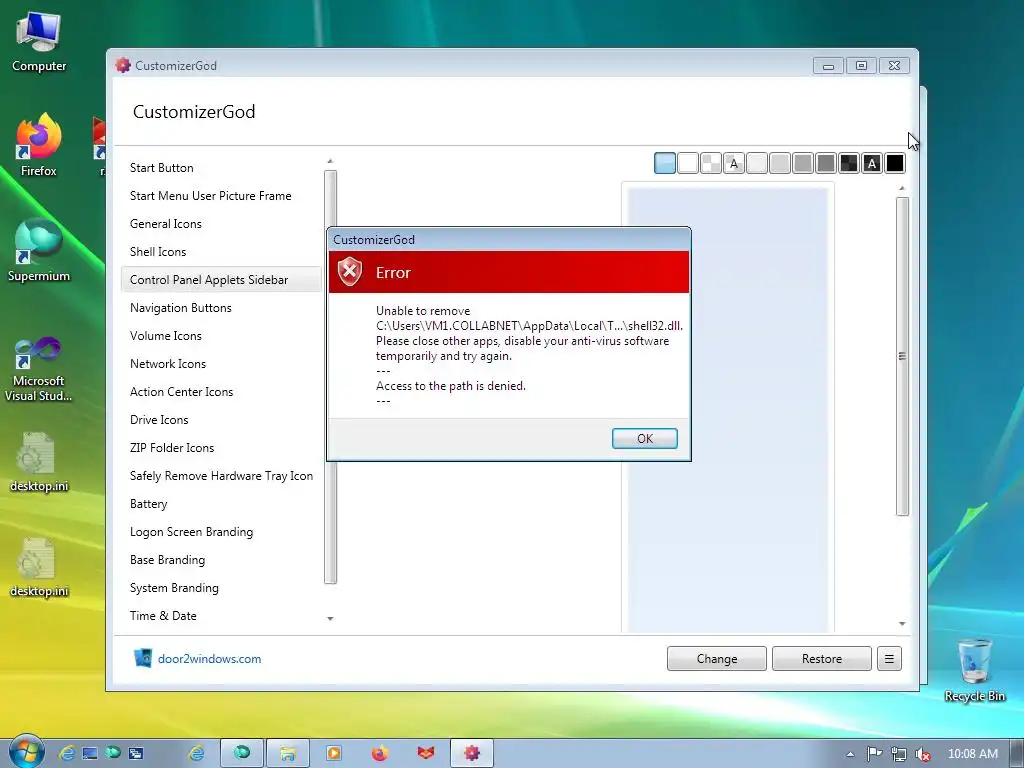Click the red Error shield icon
The width and height of the screenshot is (1024, 768).
click(350, 271)
